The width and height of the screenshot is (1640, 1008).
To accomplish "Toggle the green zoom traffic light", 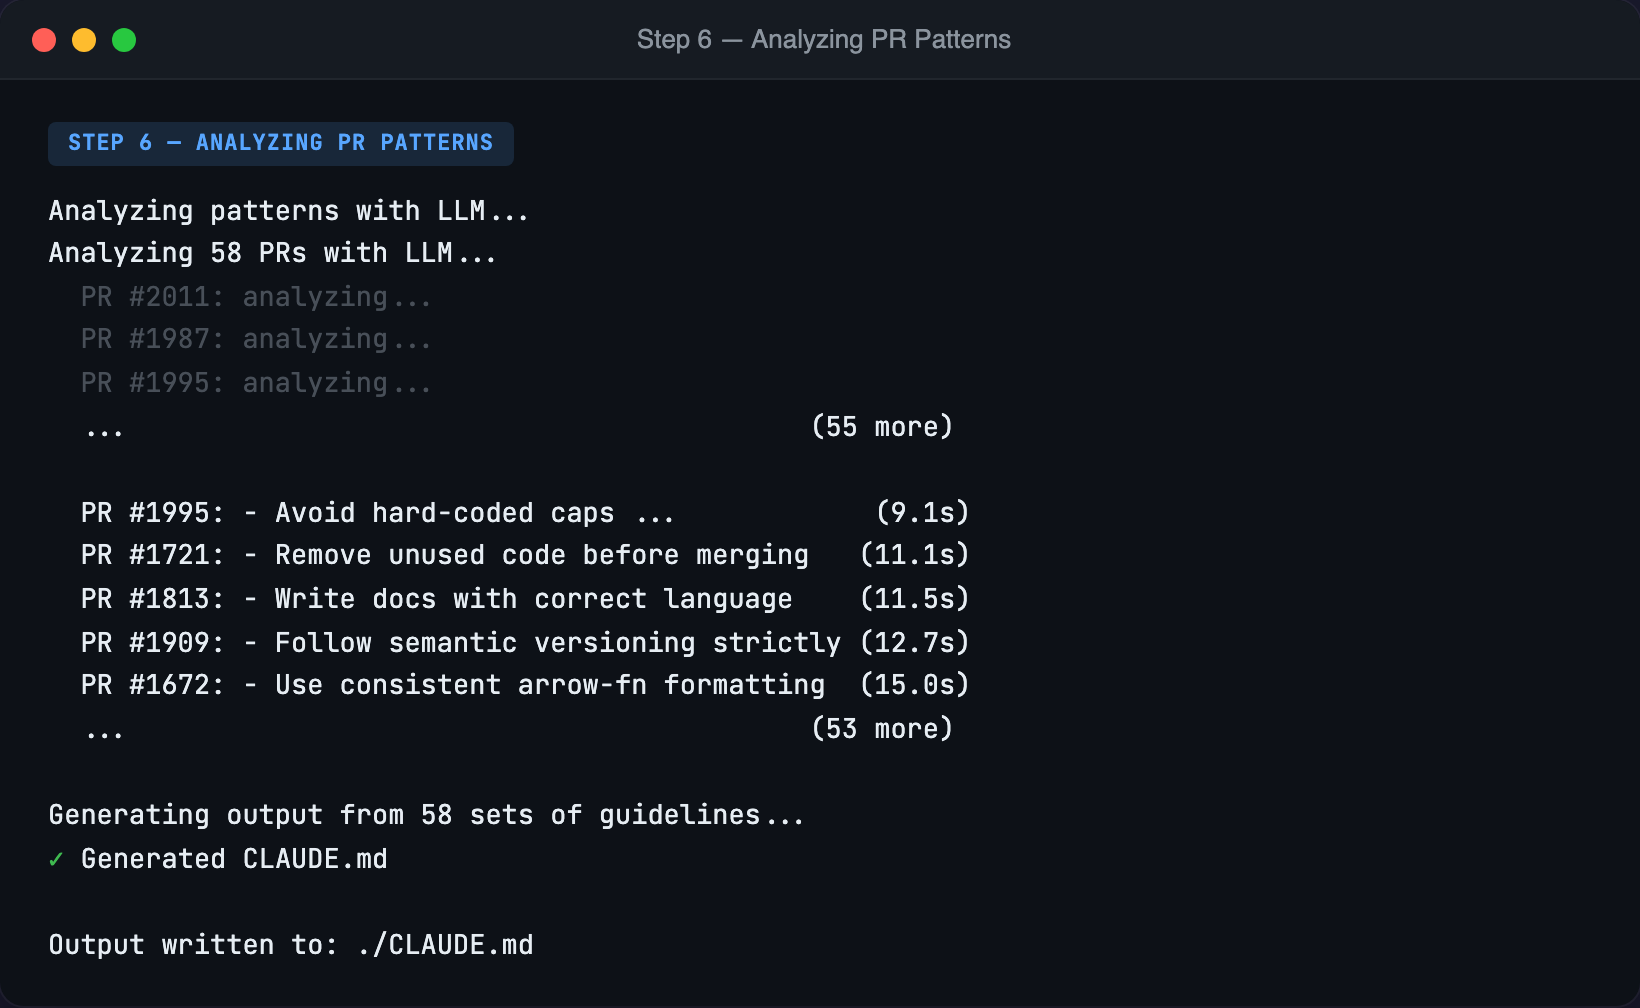I will 124,40.
